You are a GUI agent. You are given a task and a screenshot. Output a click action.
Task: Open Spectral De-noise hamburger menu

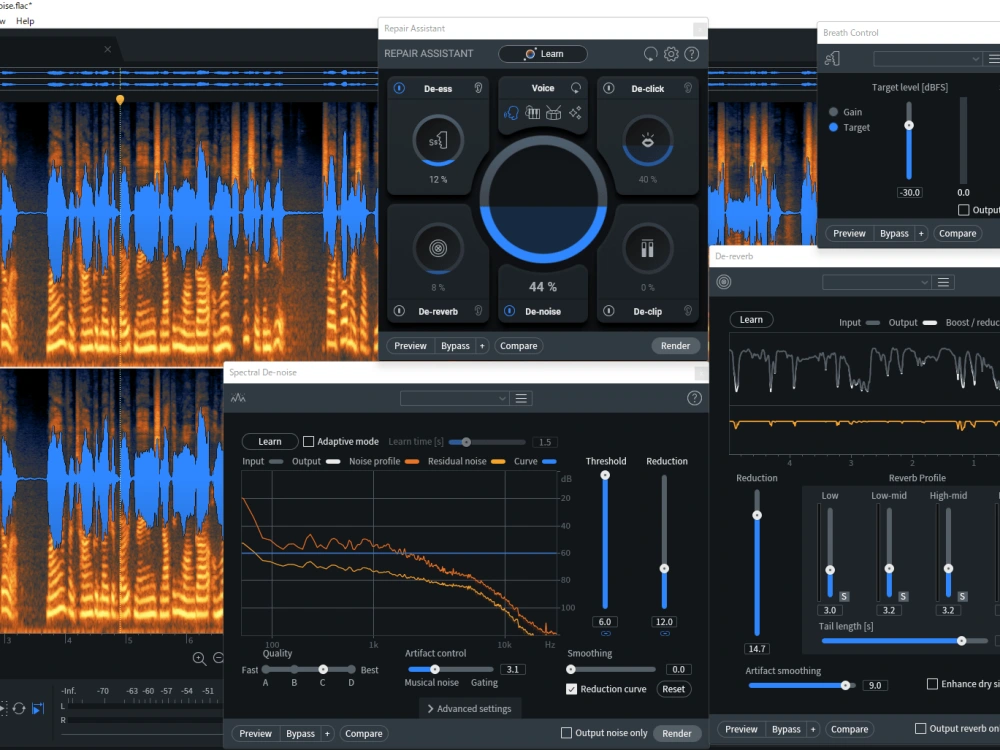click(521, 399)
